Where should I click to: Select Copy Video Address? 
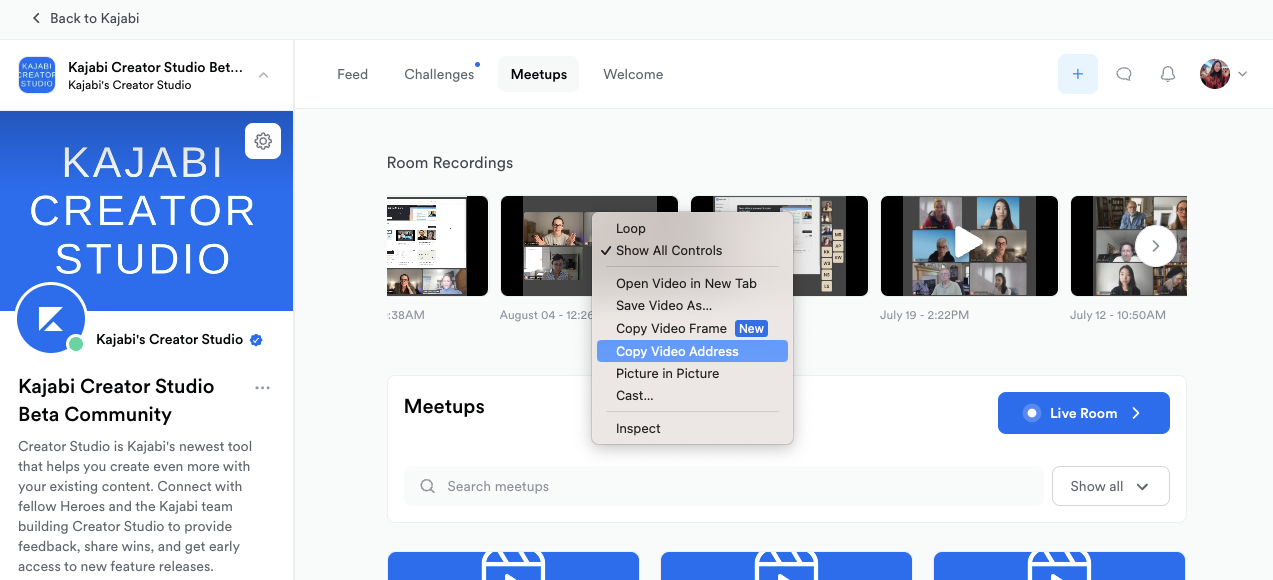tap(692, 351)
